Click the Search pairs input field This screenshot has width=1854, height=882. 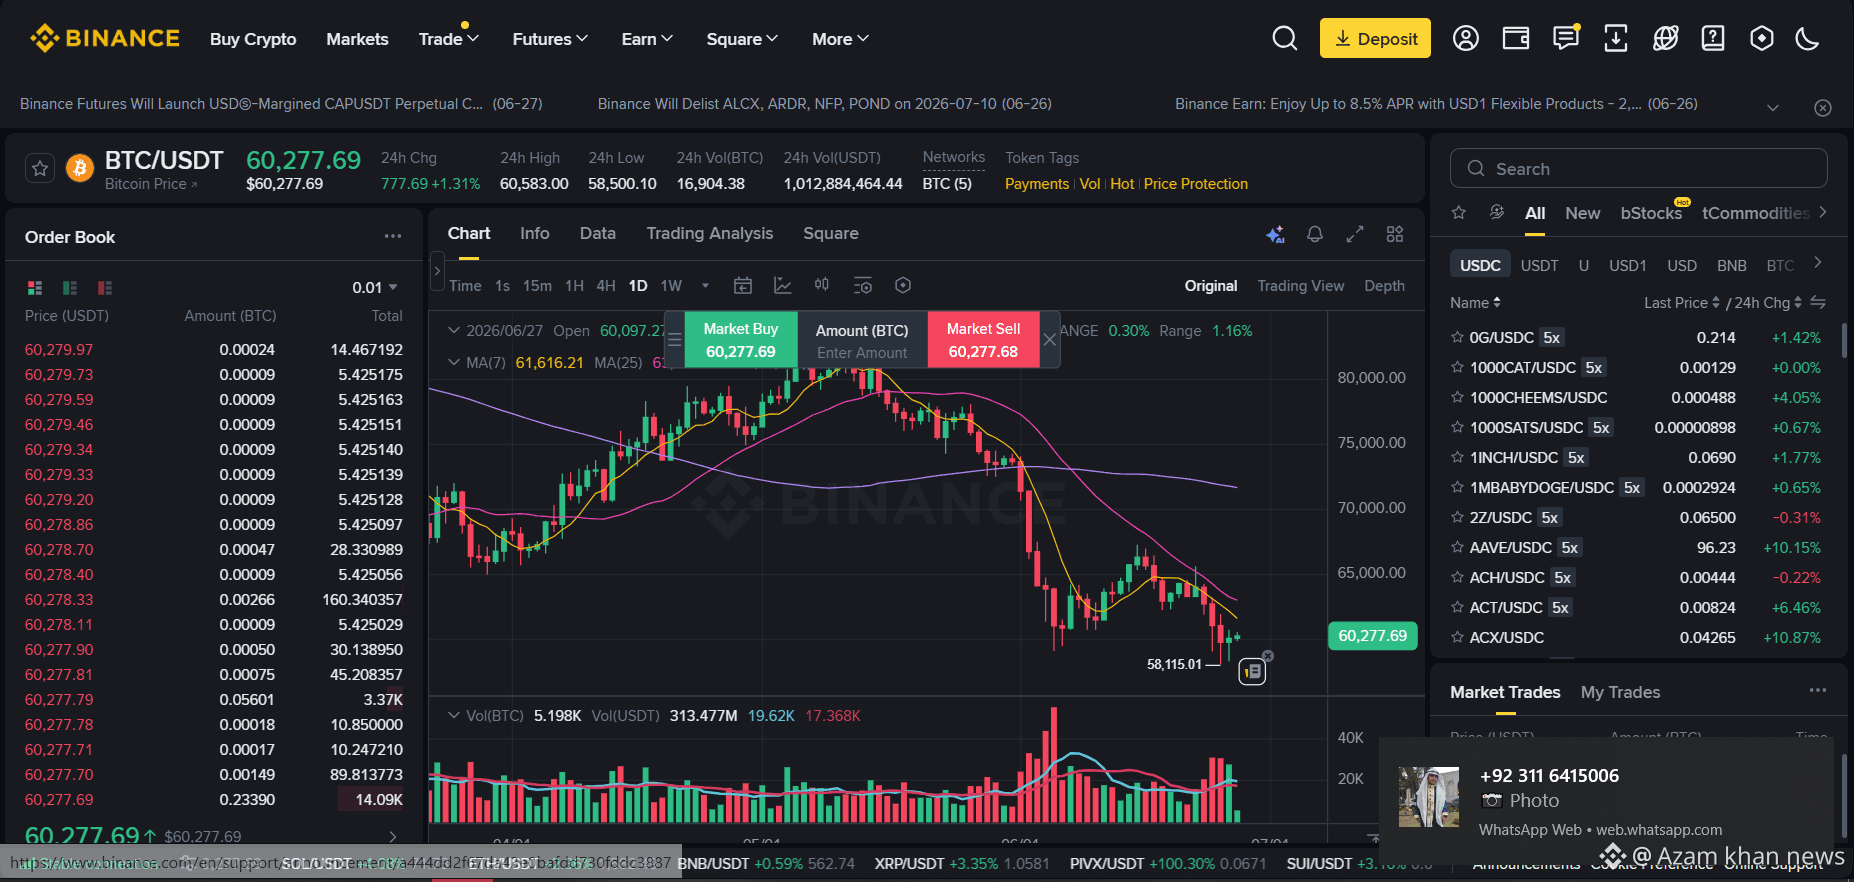click(1638, 168)
